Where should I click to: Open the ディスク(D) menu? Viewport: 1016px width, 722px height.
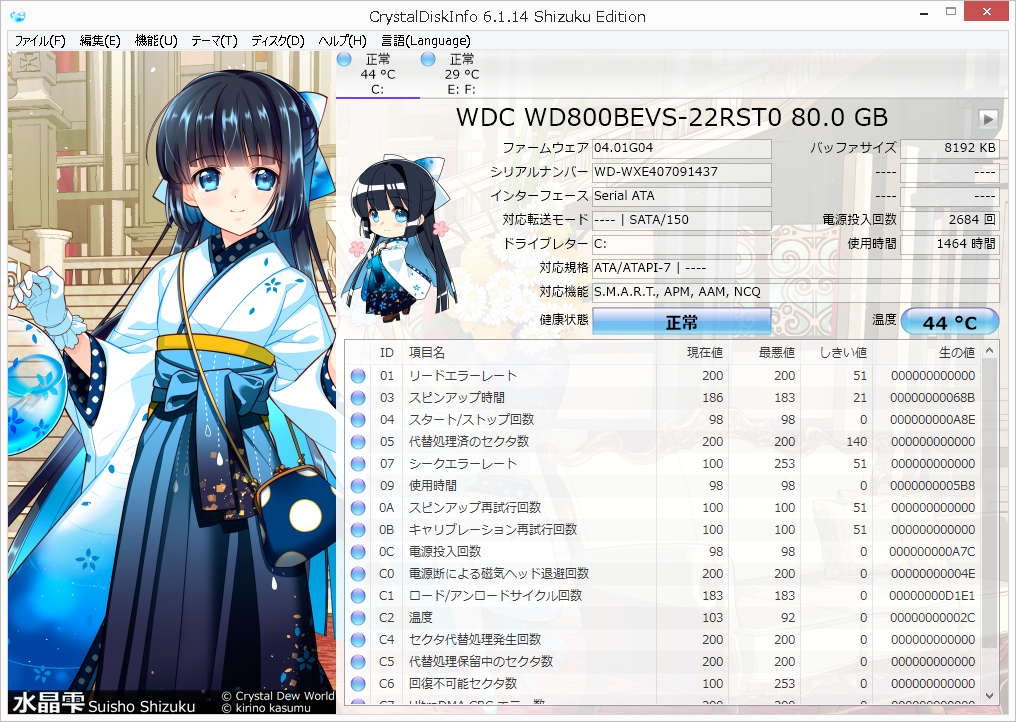coord(277,41)
